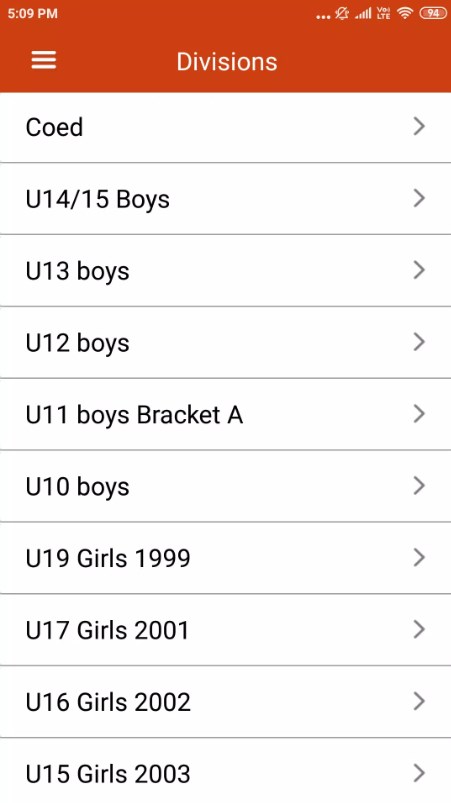Tap the Wi-Fi status icon
The width and height of the screenshot is (451, 803).
pyautogui.click(x=405, y=13)
